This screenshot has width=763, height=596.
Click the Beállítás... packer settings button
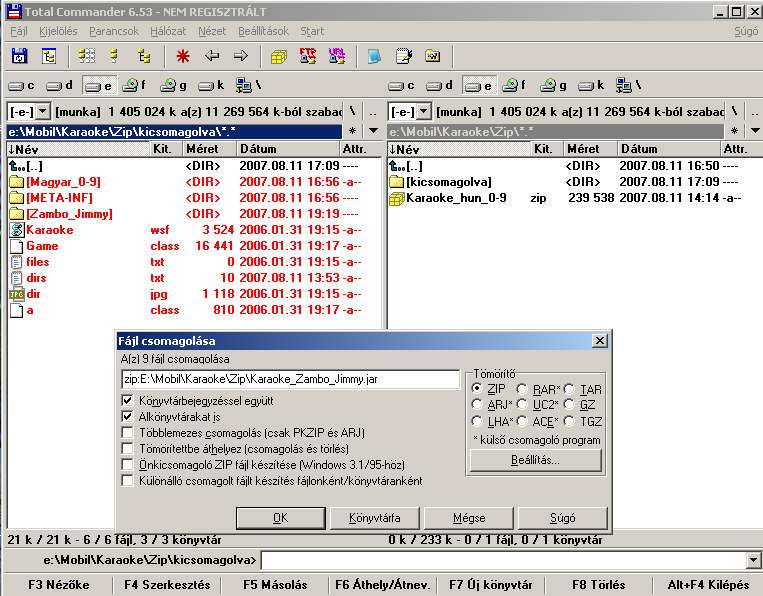(535, 460)
